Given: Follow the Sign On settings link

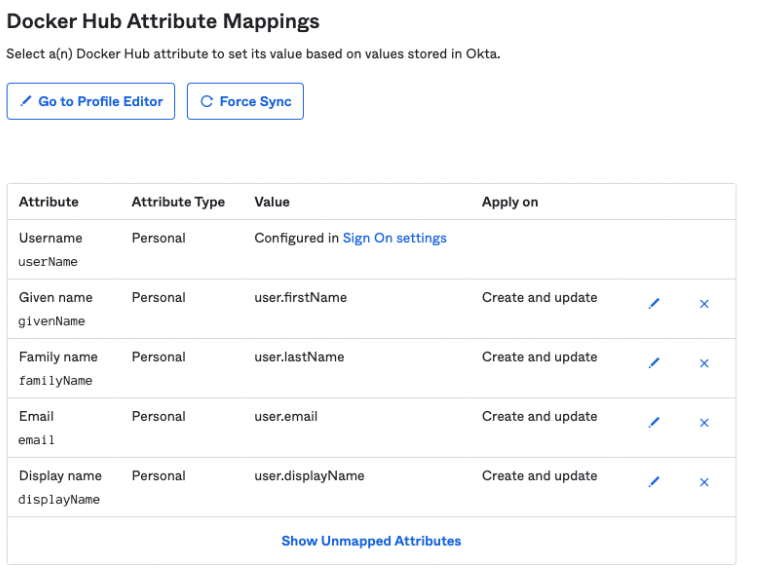Looking at the screenshot, I should (x=394, y=238).
